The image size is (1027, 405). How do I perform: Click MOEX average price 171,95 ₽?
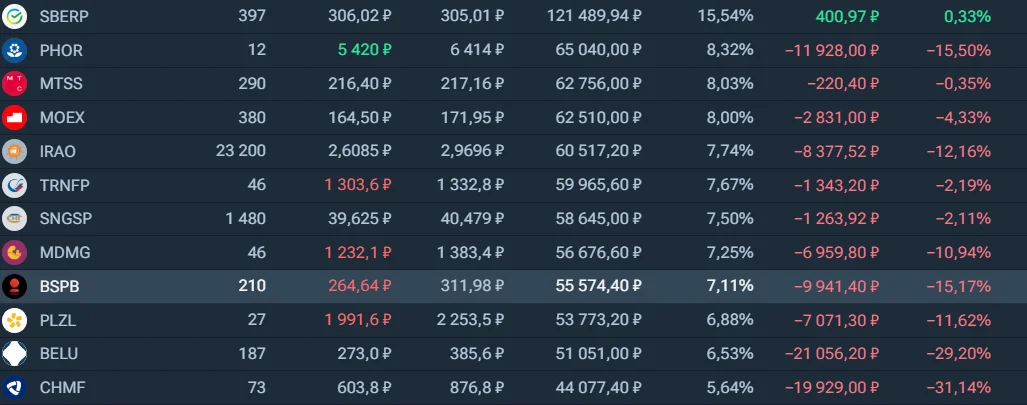coord(472,118)
